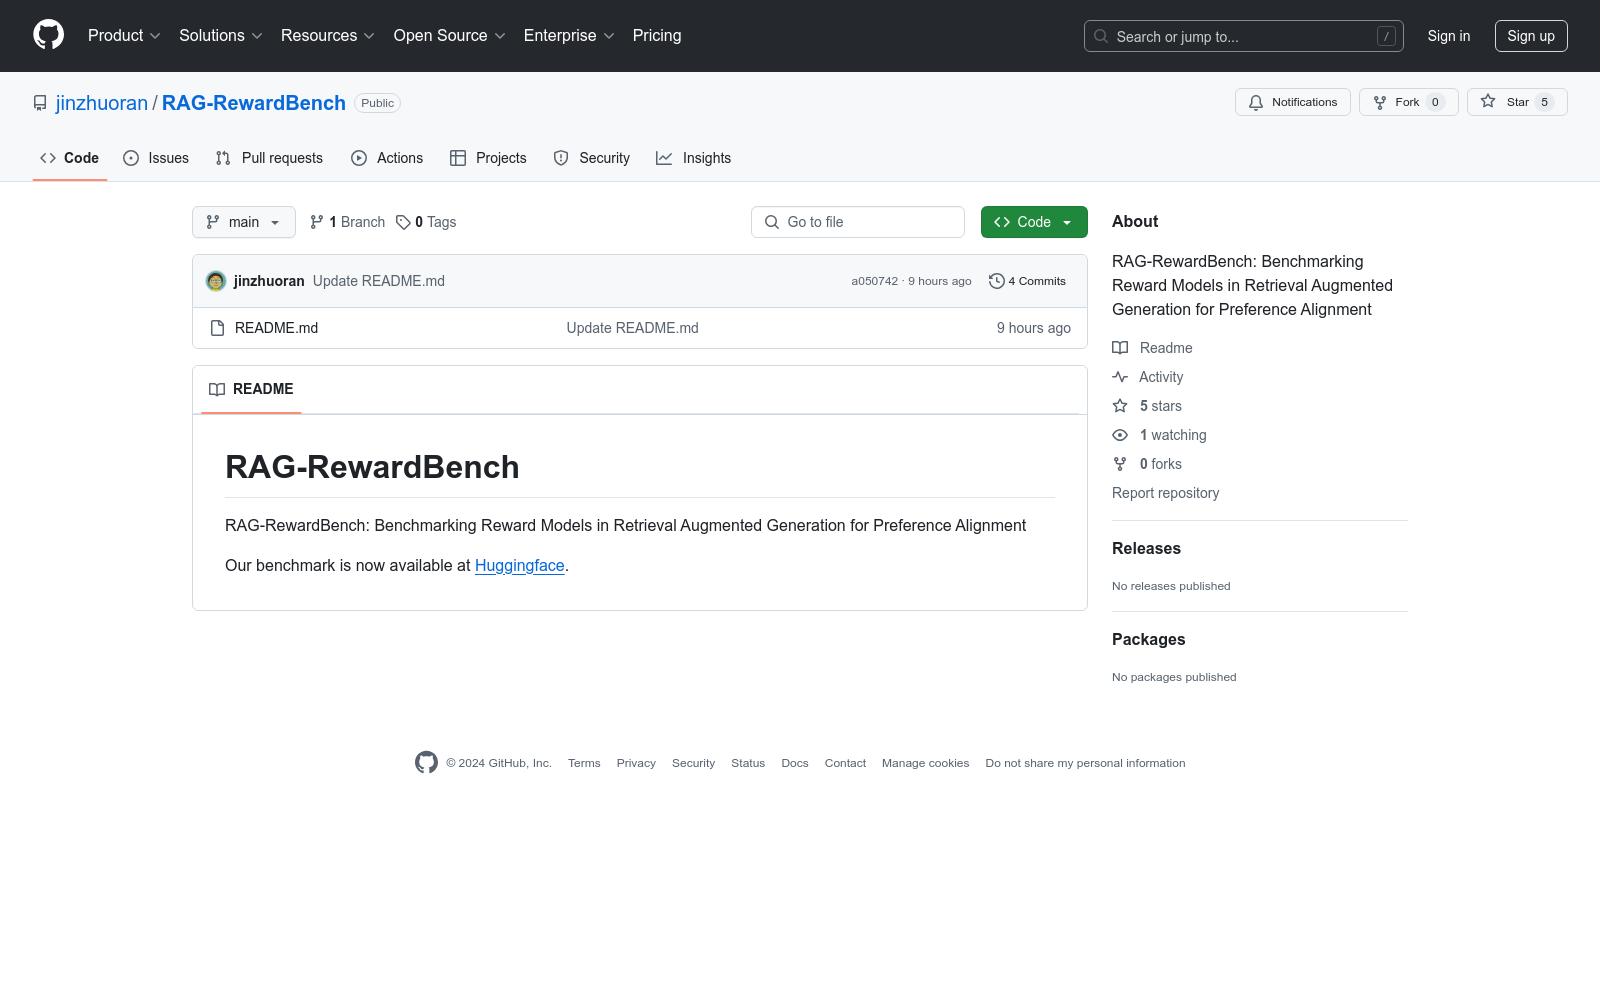Open footer Security link

tap(693, 763)
